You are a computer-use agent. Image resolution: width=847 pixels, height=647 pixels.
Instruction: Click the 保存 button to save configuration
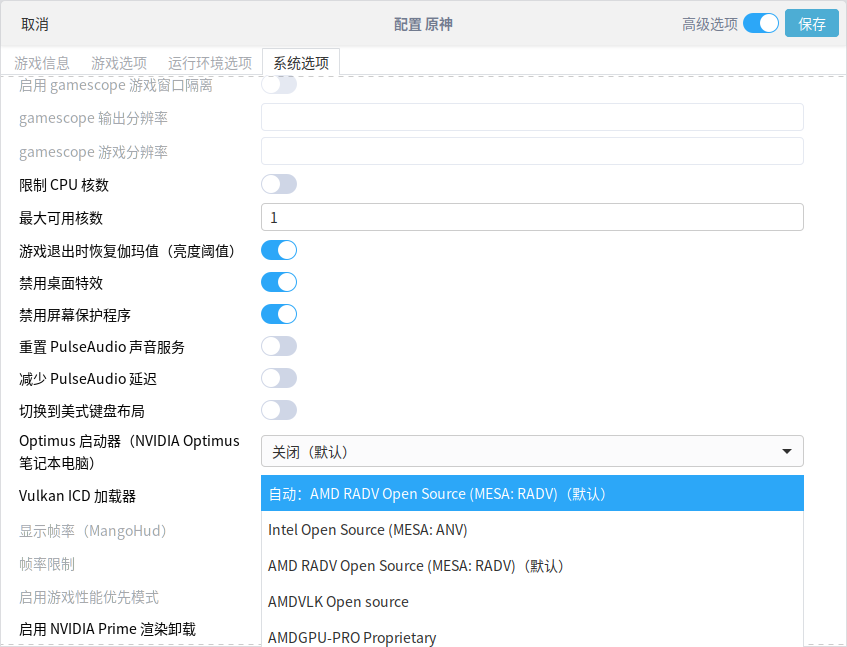point(812,22)
